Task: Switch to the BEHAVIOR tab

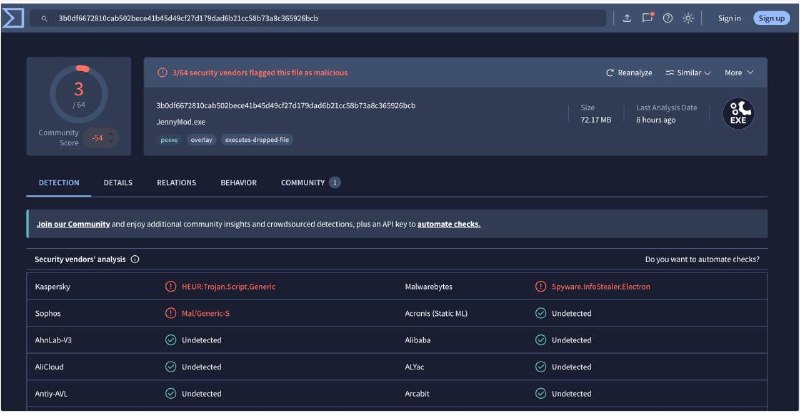Action: point(239,183)
